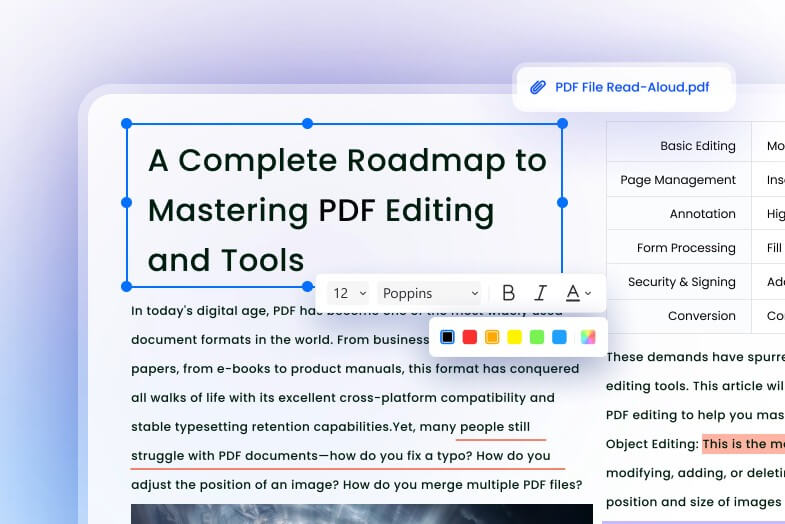The image size is (785, 524).
Task: Click the heading line 'and Tools'
Action: 226,261
